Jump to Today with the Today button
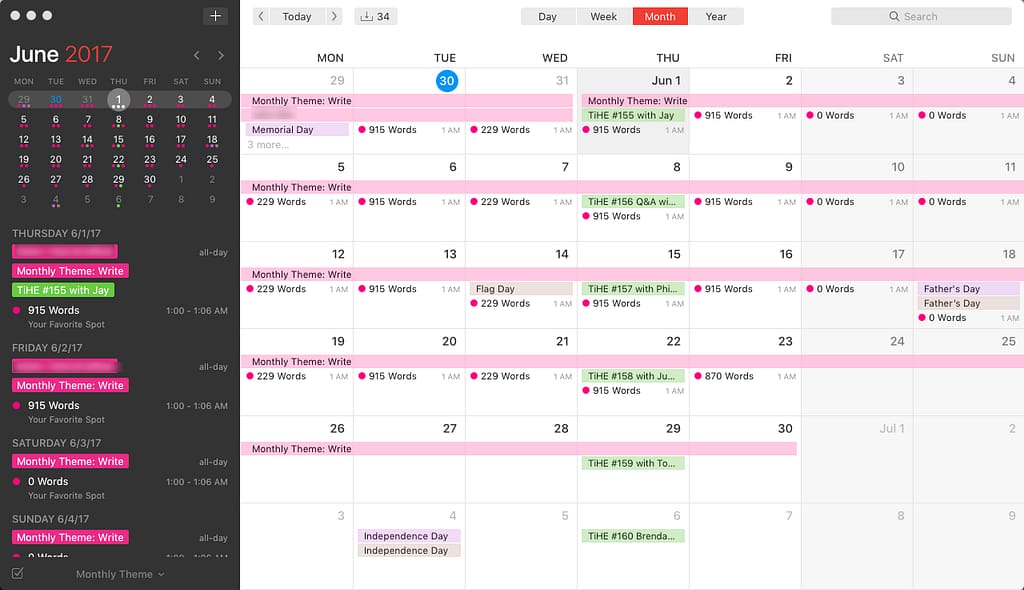The height and width of the screenshot is (590, 1024). coord(296,16)
